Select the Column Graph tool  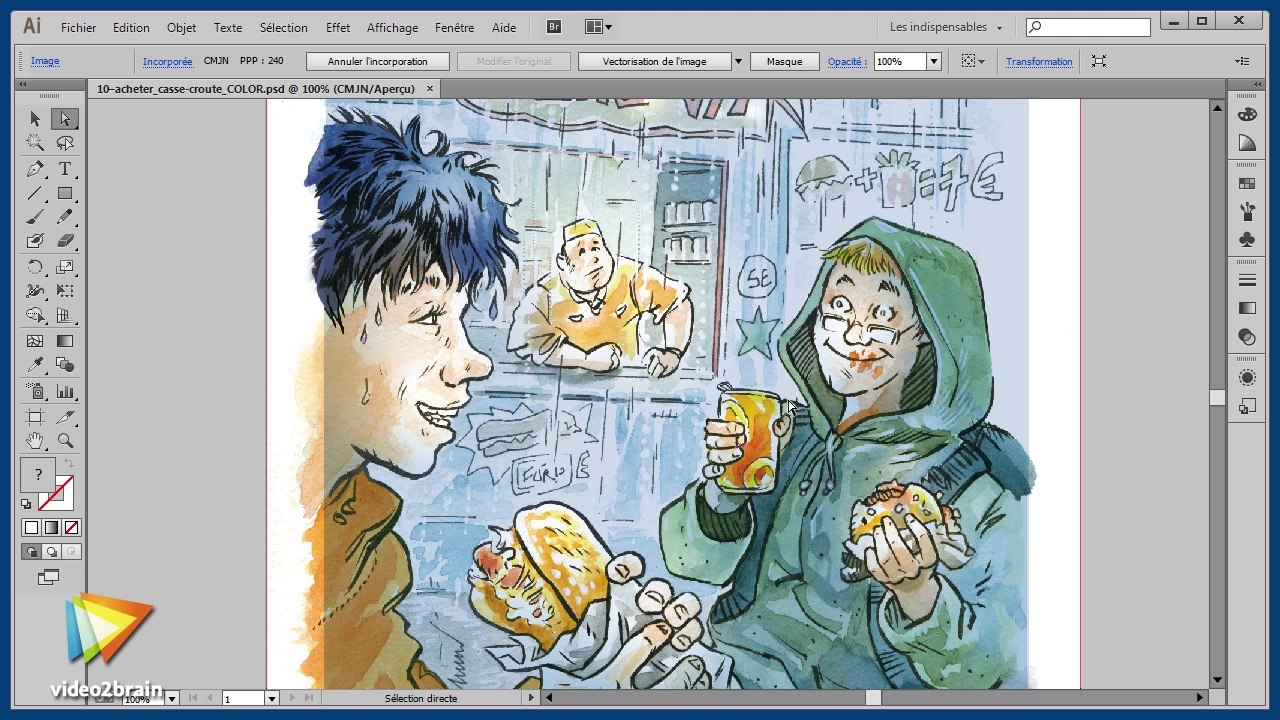pos(65,391)
